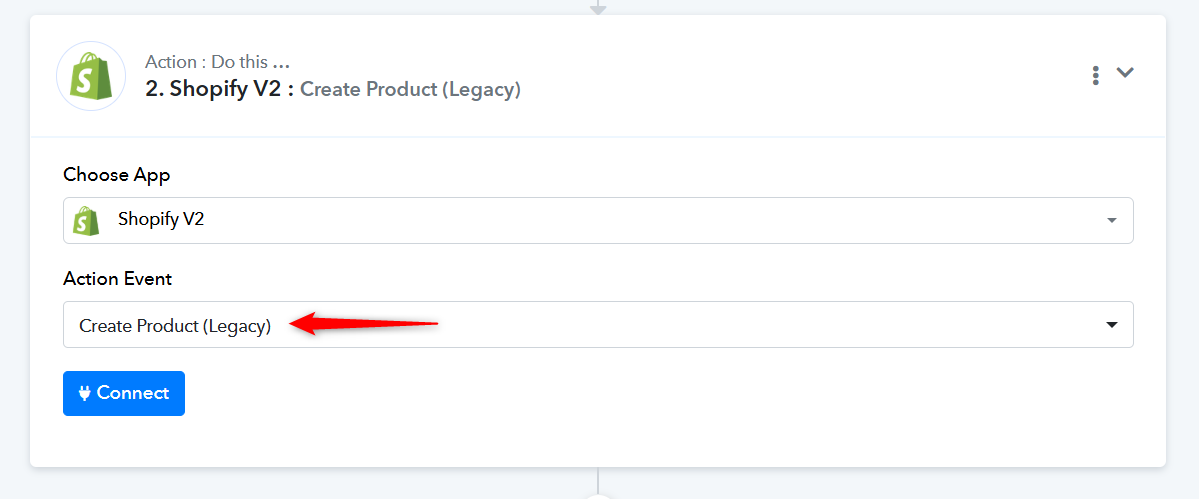The image size is (1199, 499).
Task: Open the Choose App dropdown arrow
Action: click(x=1112, y=221)
